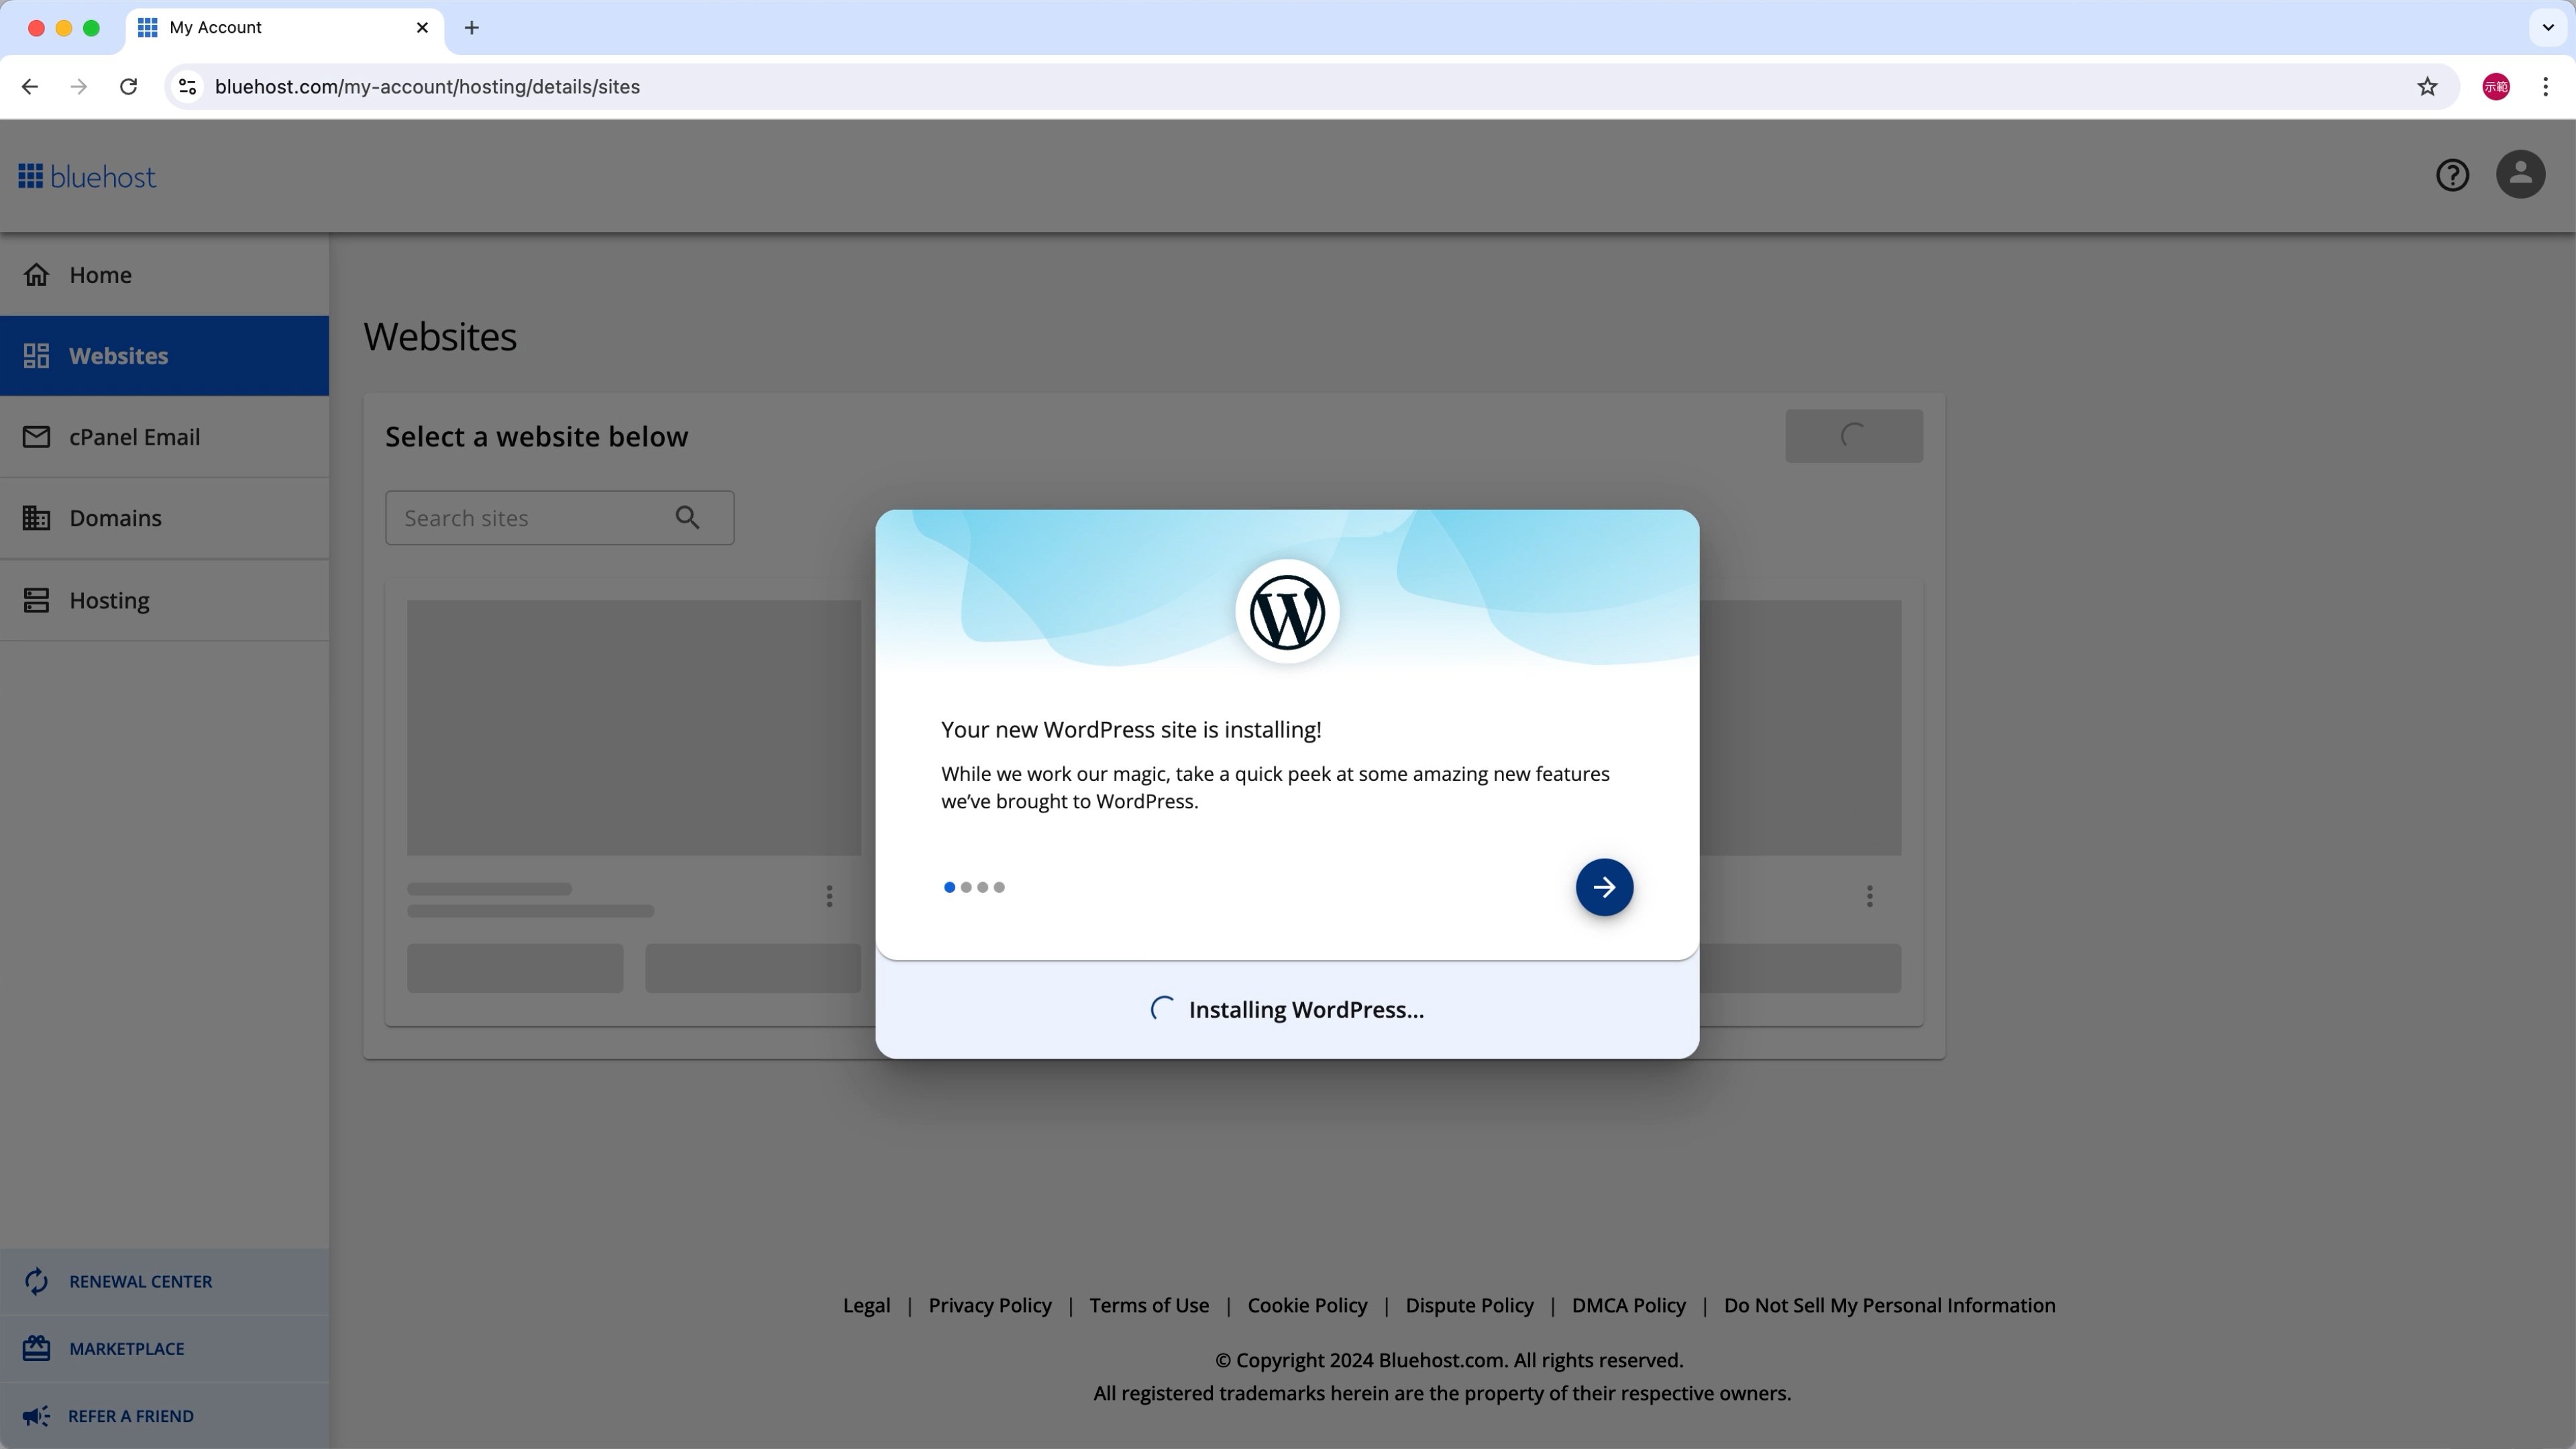
Task: Click the search magnifier icon
Action: pos(687,518)
